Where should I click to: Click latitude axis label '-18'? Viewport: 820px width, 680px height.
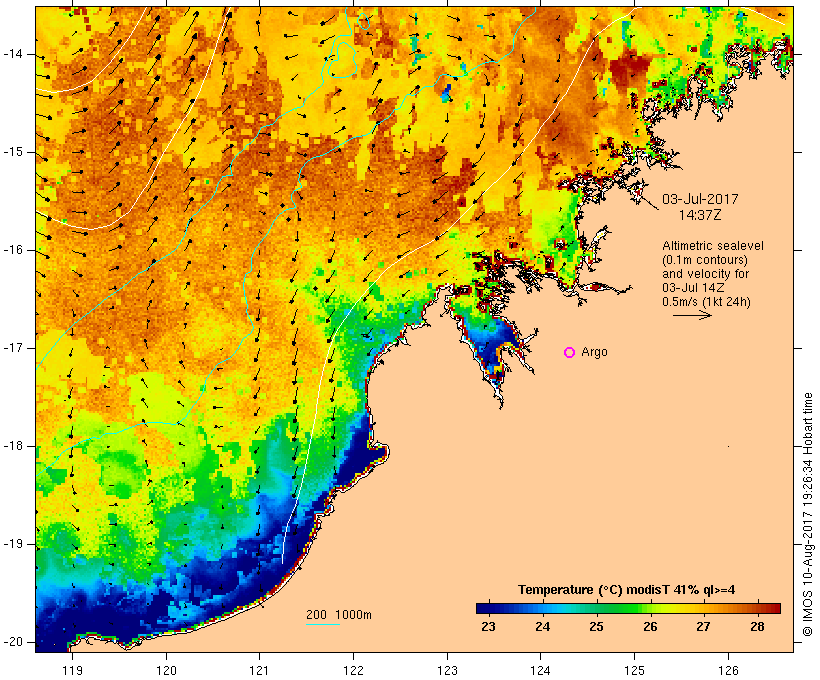(13, 446)
